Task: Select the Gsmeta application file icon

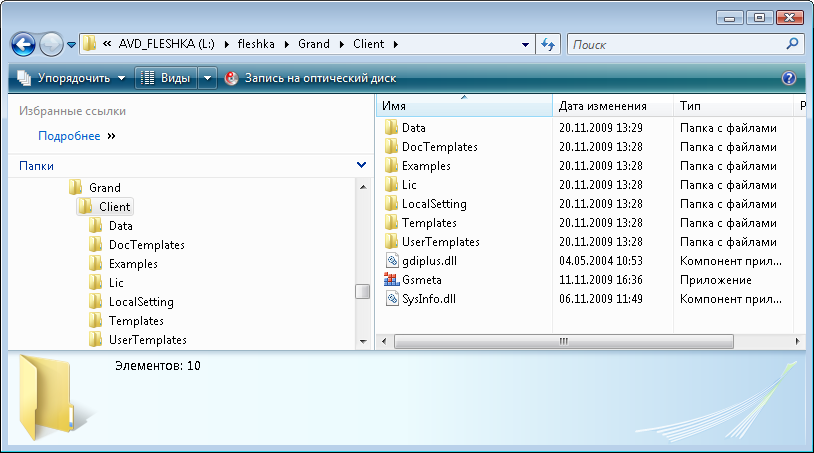Action: pos(391,280)
